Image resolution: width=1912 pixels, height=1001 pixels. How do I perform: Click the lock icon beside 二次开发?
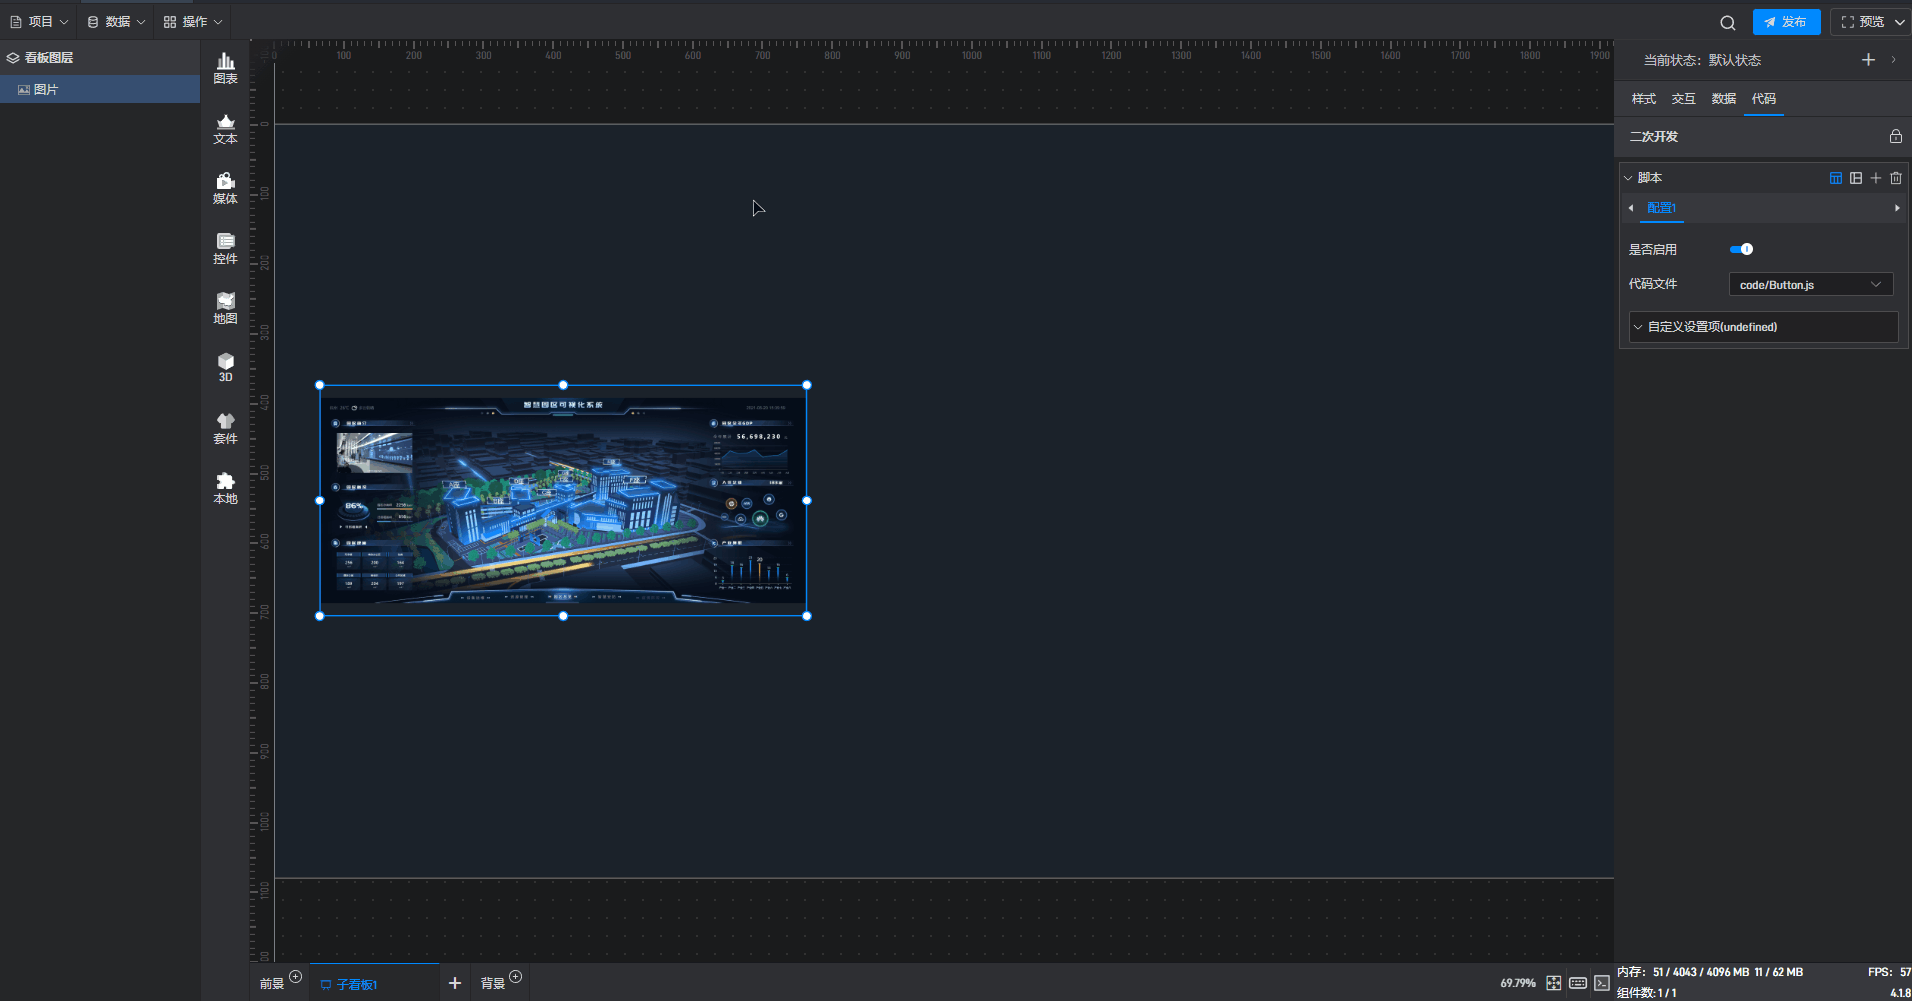pos(1895,136)
